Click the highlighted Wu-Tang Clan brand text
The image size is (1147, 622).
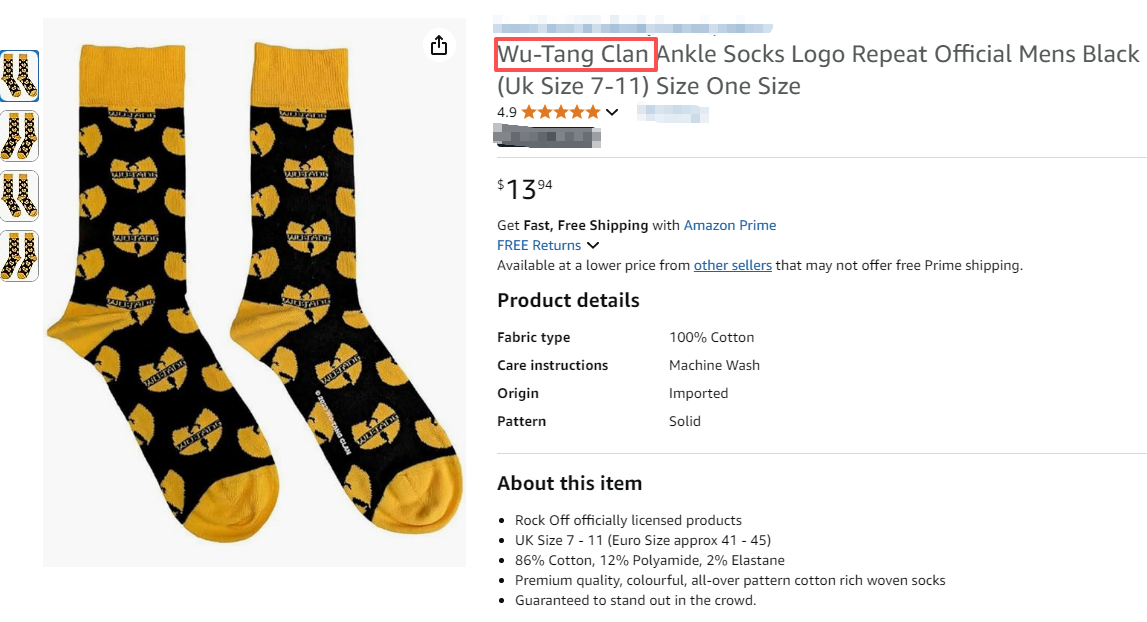(x=575, y=54)
